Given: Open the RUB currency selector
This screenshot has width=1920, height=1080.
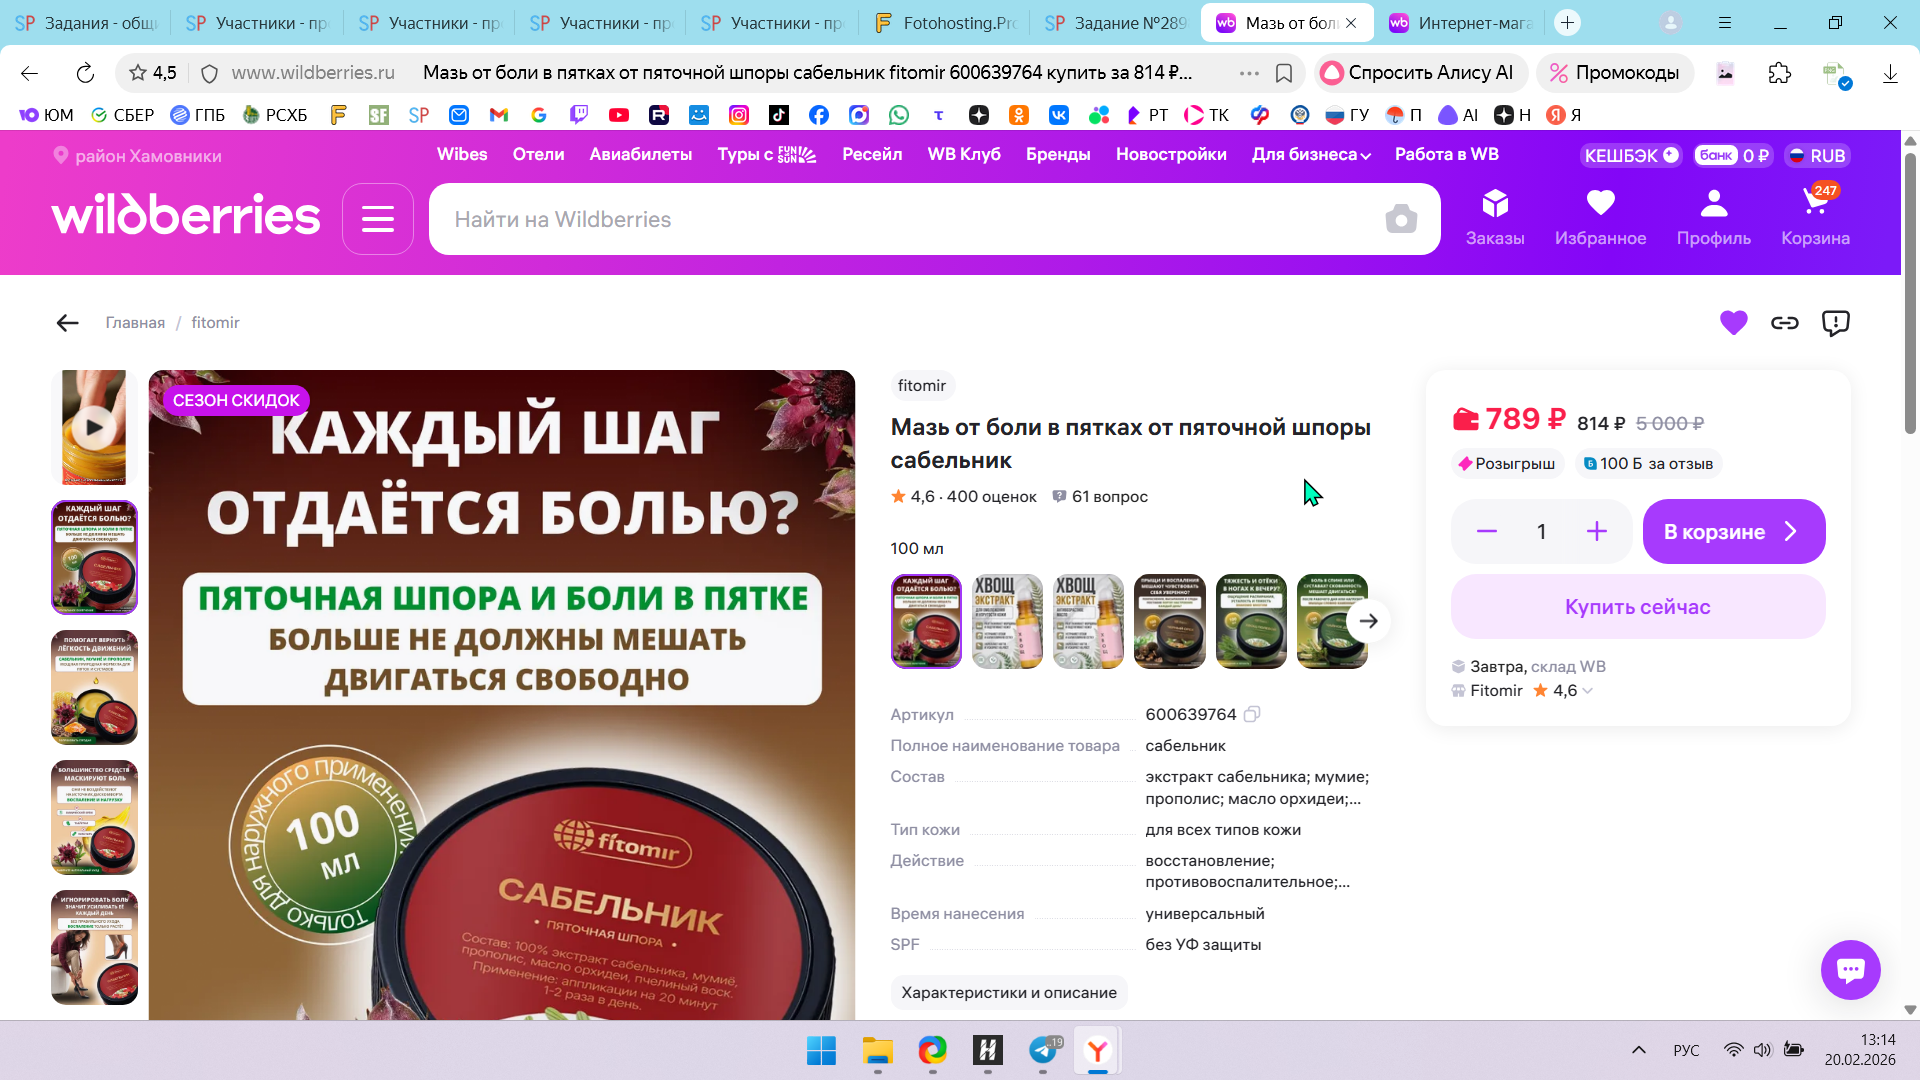Looking at the screenshot, I should coord(1817,156).
